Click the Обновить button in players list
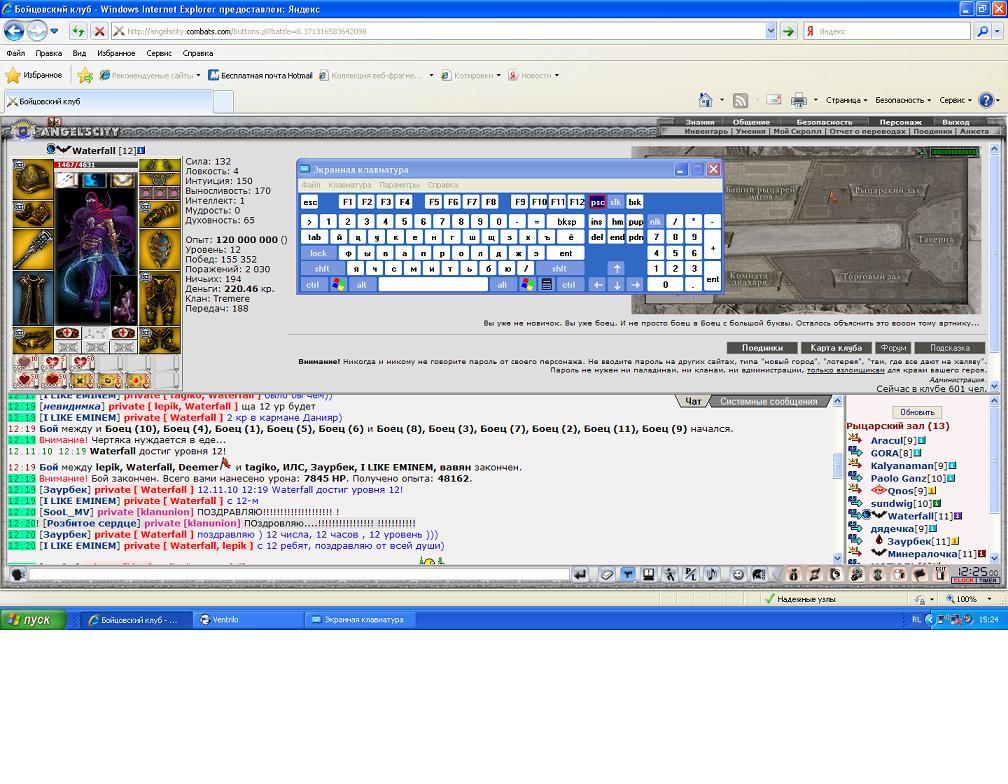 pyautogui.click(x=917, y=412)
